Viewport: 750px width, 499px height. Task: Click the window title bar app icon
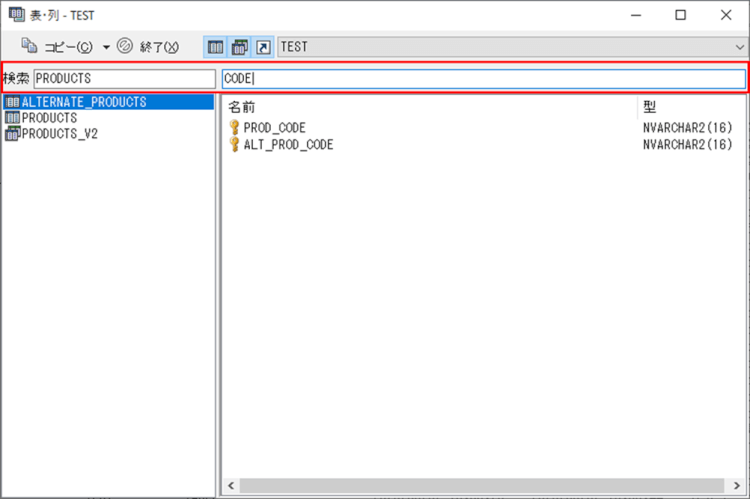tap(16, 15)
